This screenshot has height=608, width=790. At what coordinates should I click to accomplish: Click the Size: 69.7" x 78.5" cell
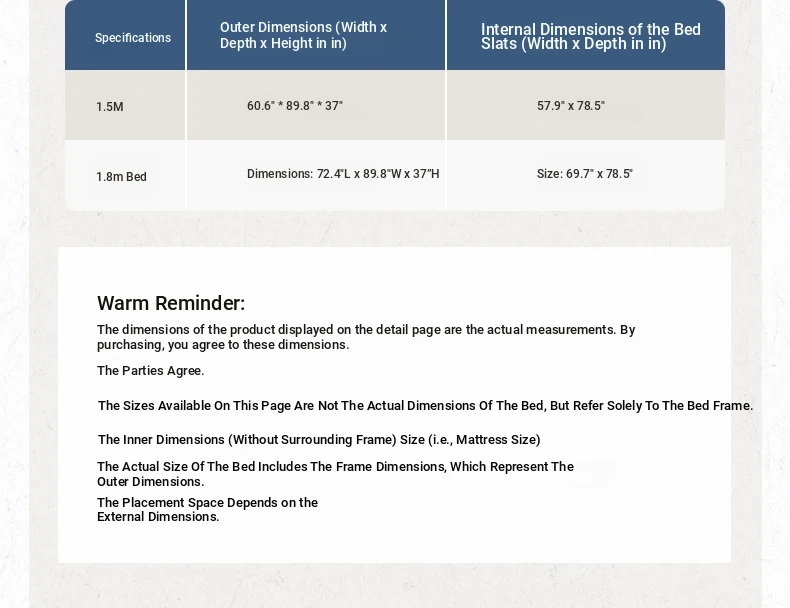[584, 174]
